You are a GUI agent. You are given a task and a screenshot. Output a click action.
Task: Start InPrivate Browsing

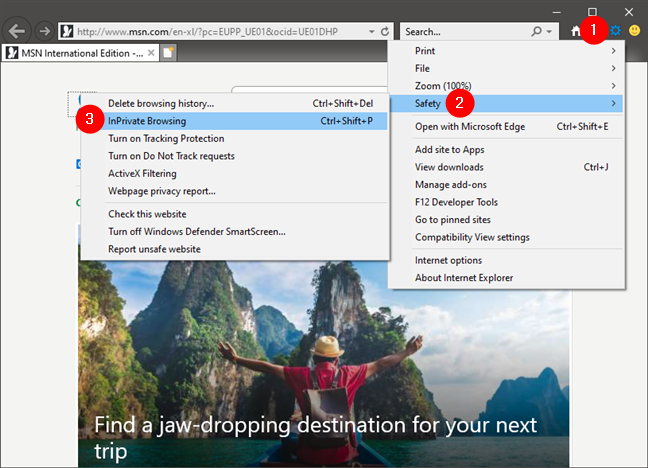(x=234, y=121)
